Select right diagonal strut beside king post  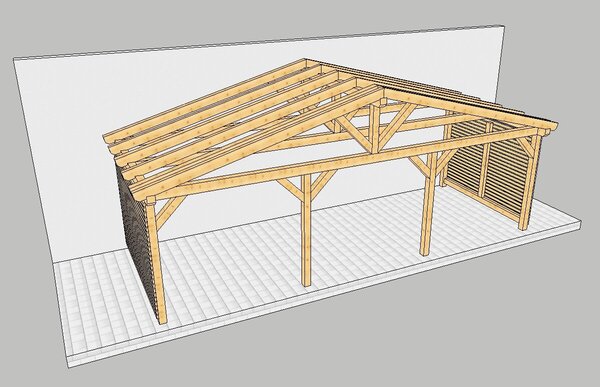[396, 125]
